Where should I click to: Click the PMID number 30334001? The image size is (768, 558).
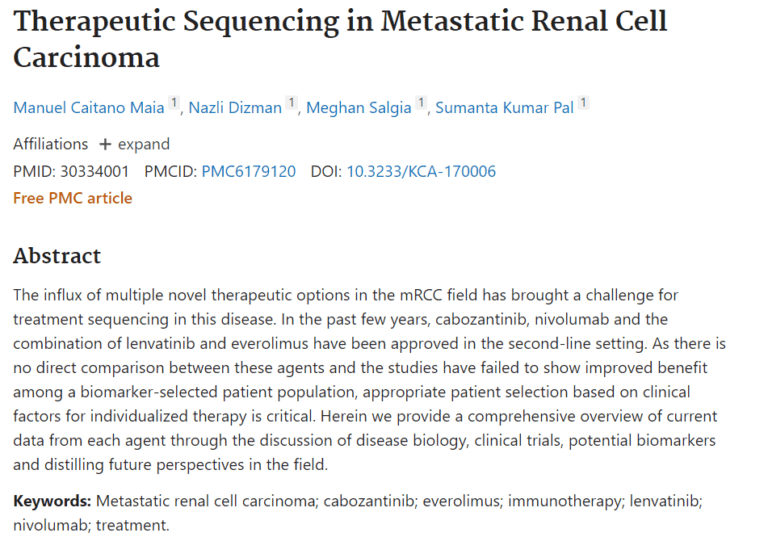94,171
